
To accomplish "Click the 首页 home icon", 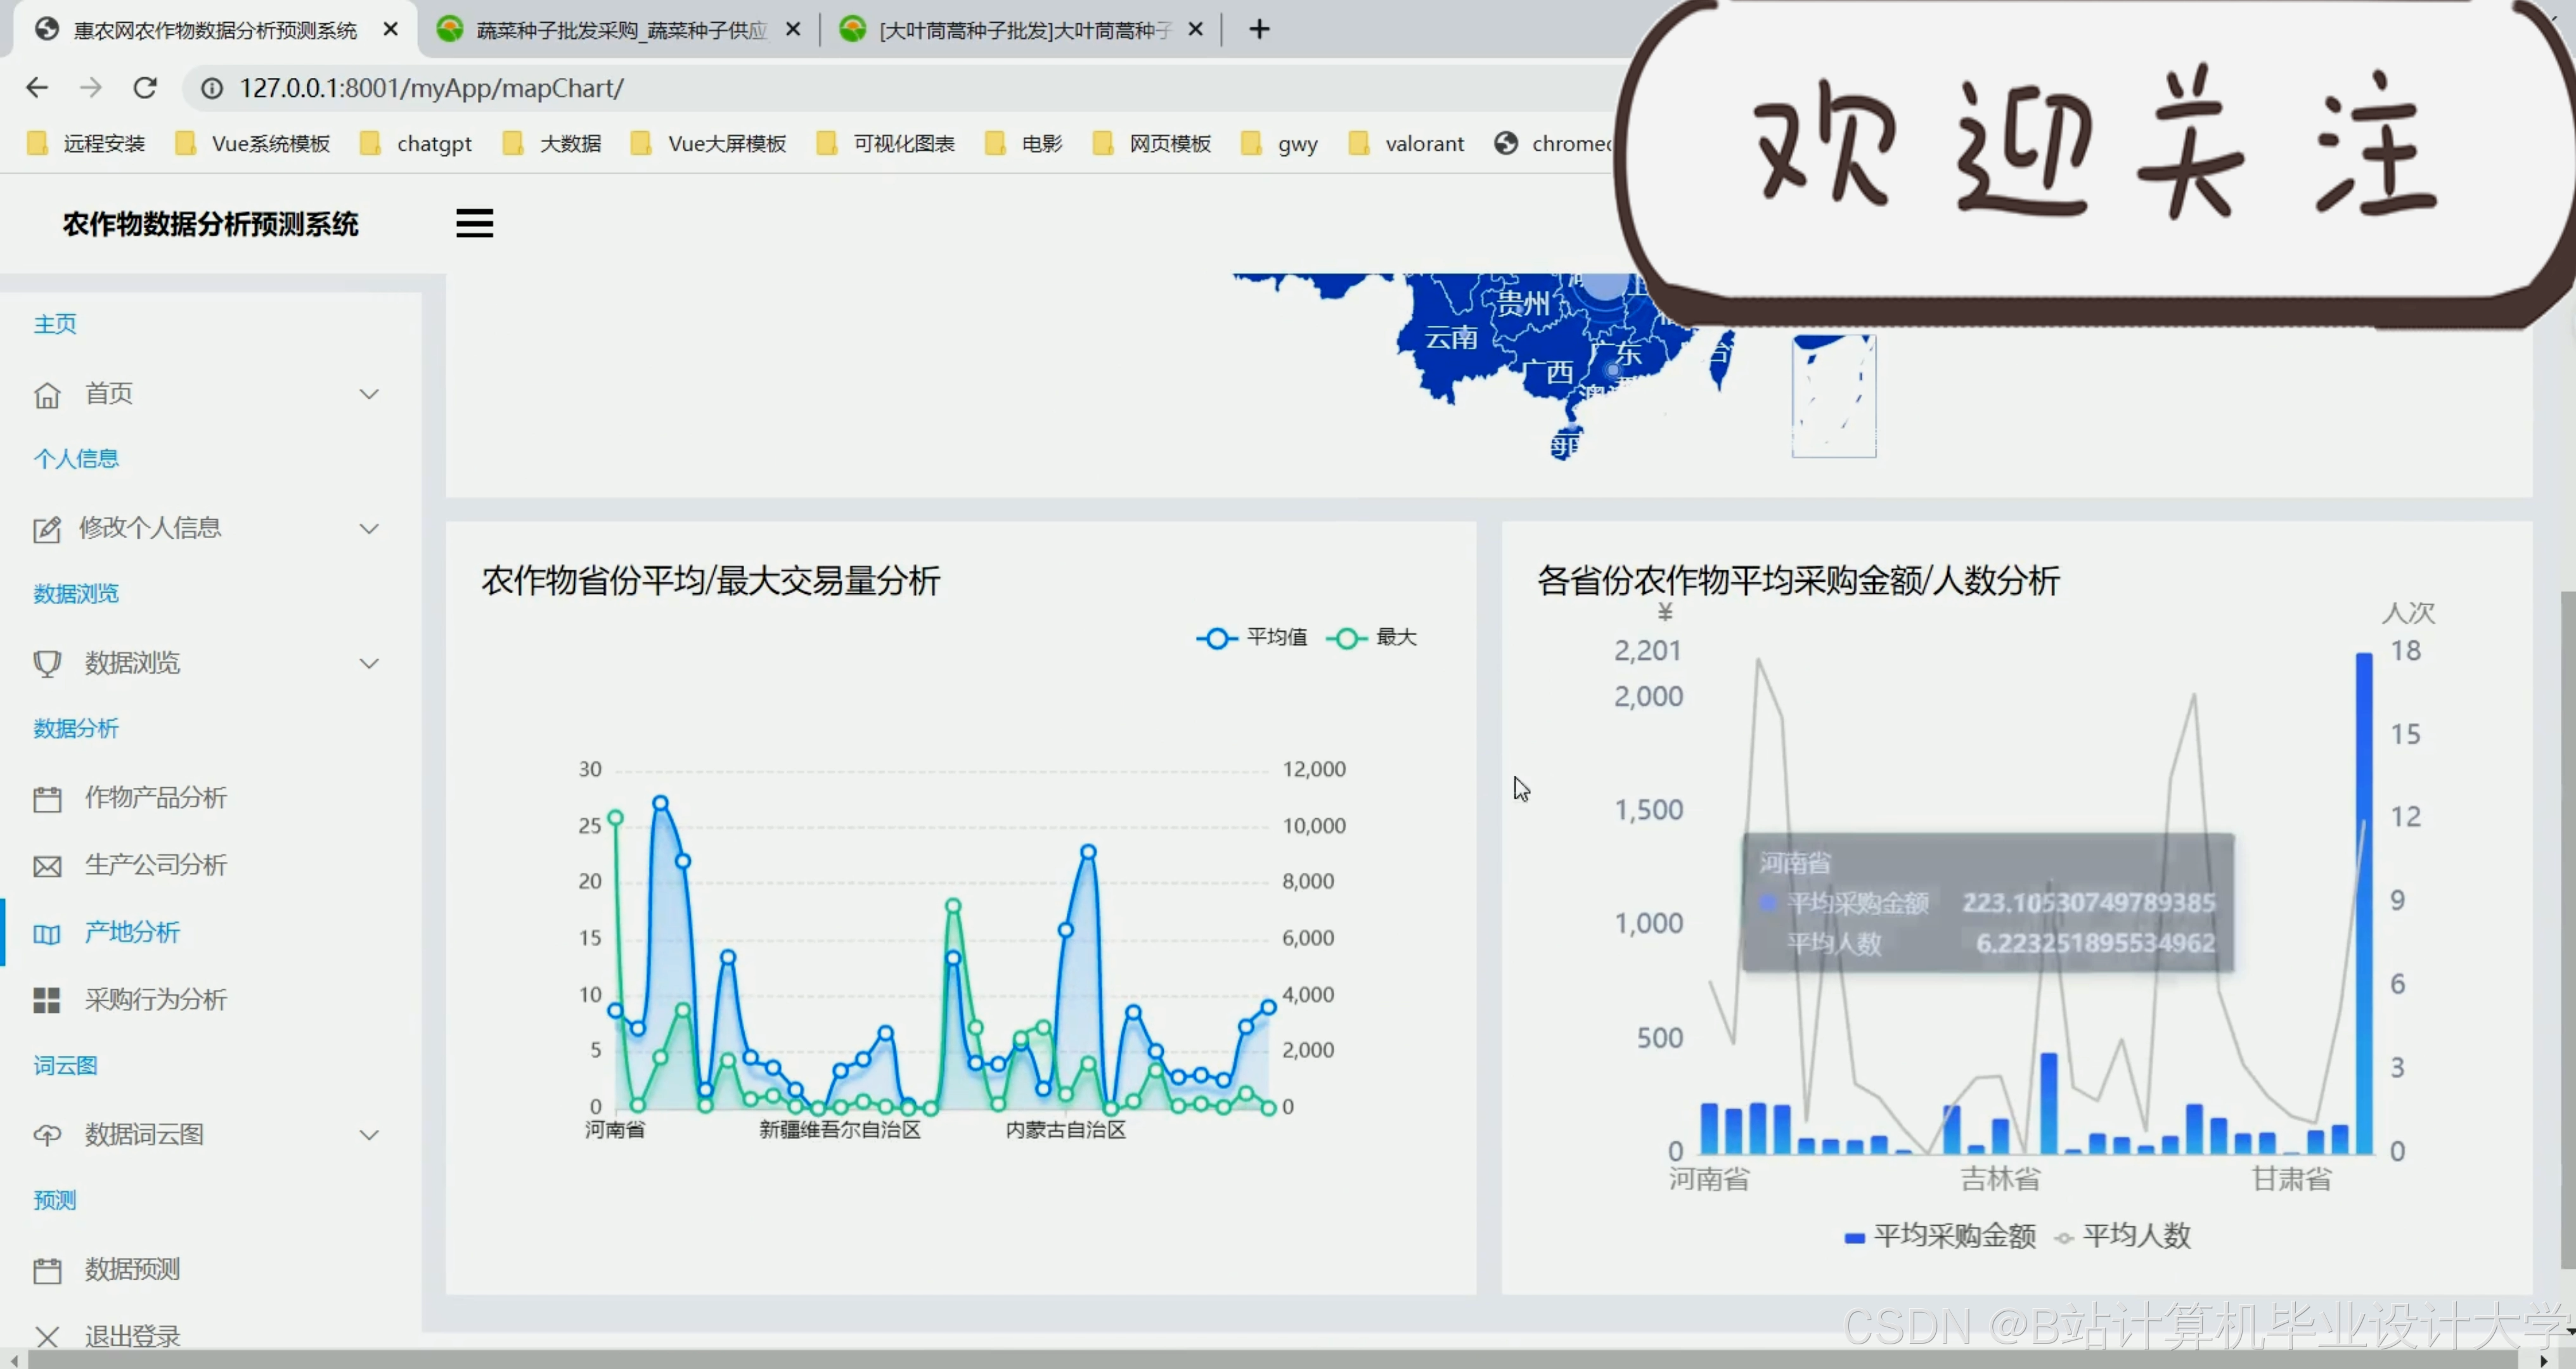I will click(47, 395).
